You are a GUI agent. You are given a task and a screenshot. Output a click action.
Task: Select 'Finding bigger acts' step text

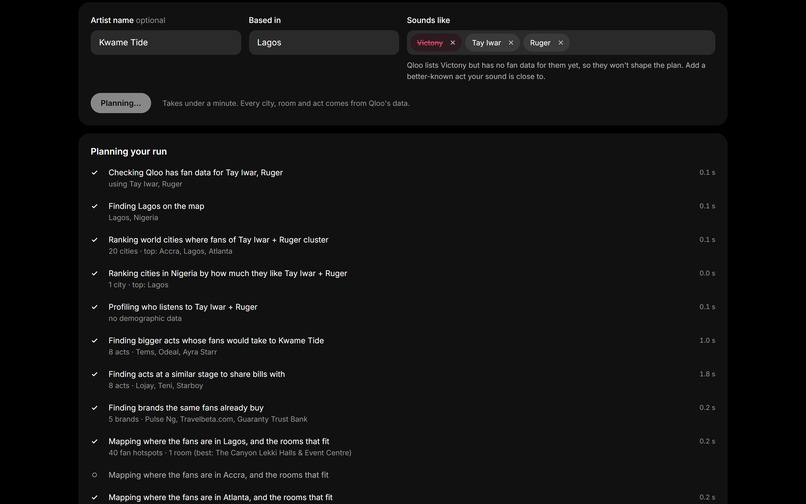click(216, 340)
